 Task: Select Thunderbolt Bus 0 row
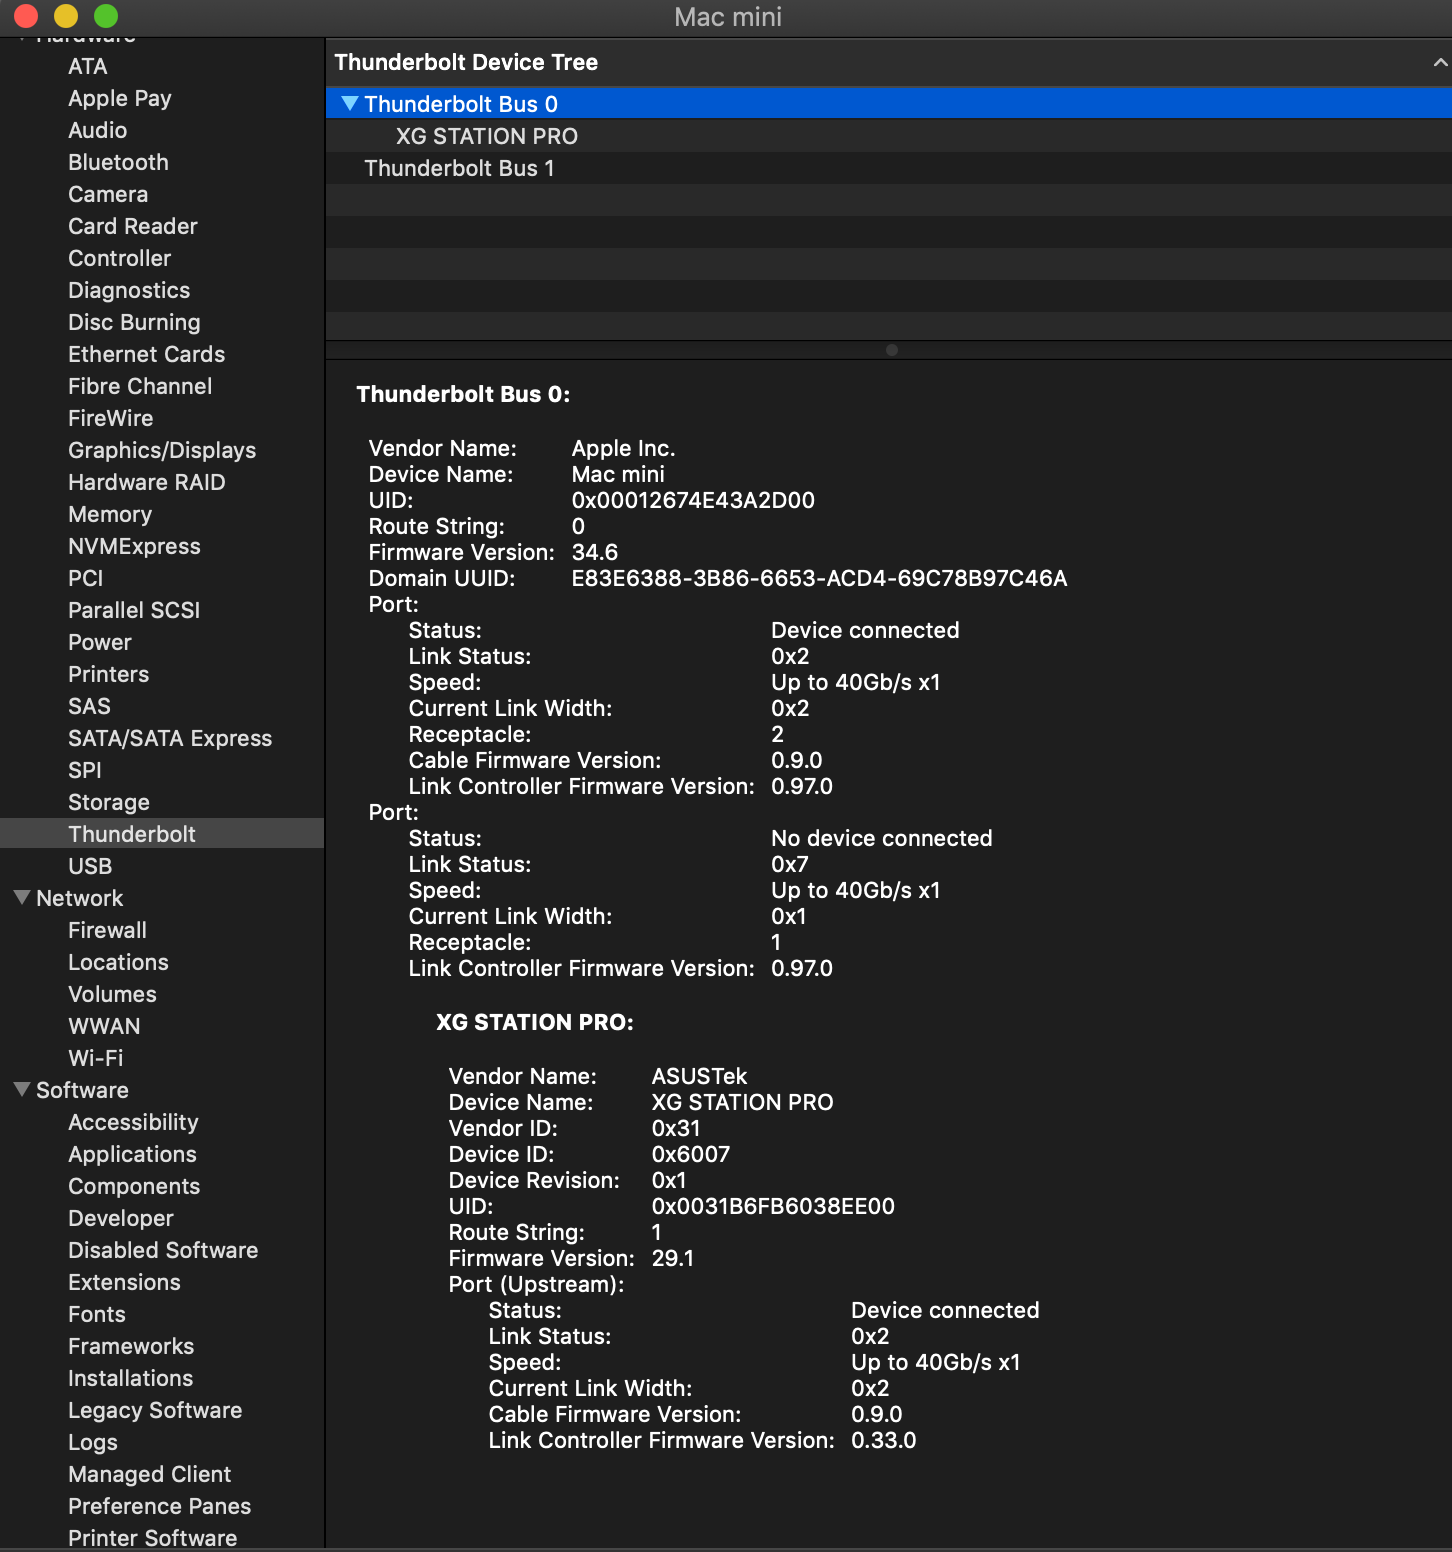point(888,104)
